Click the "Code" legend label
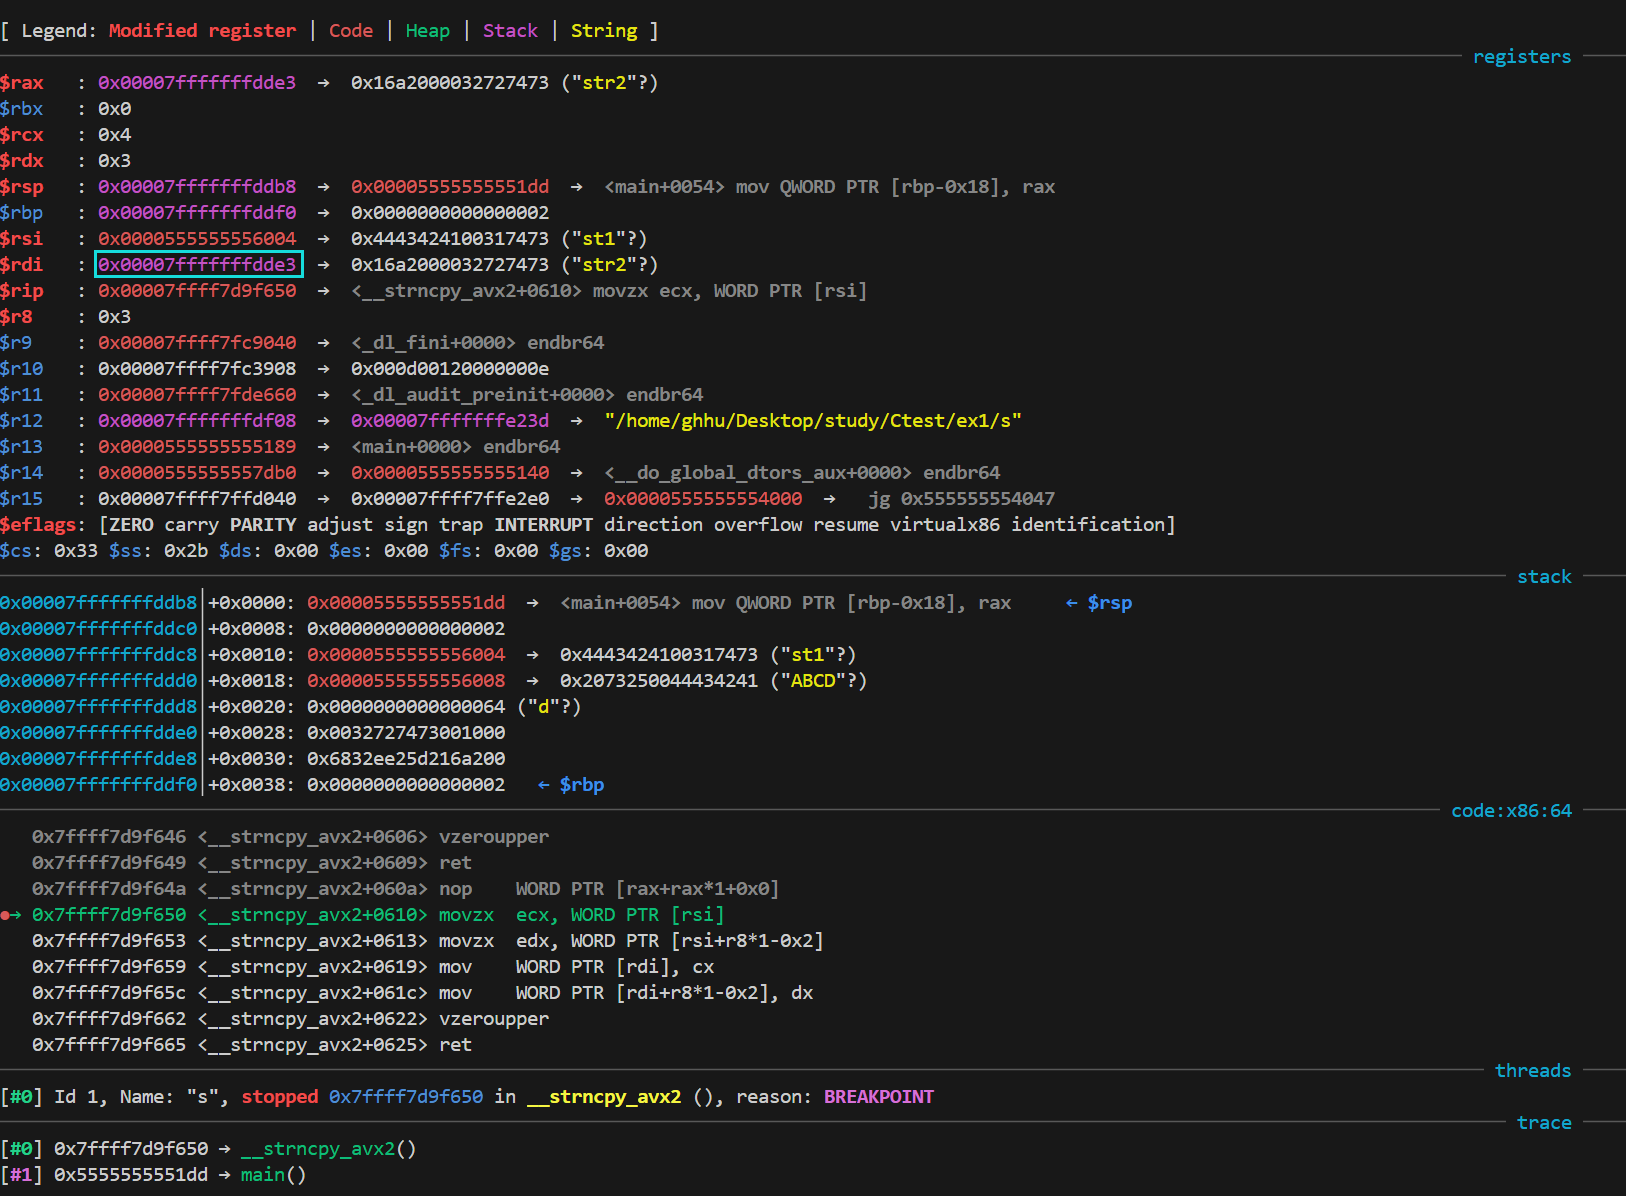 351,31
